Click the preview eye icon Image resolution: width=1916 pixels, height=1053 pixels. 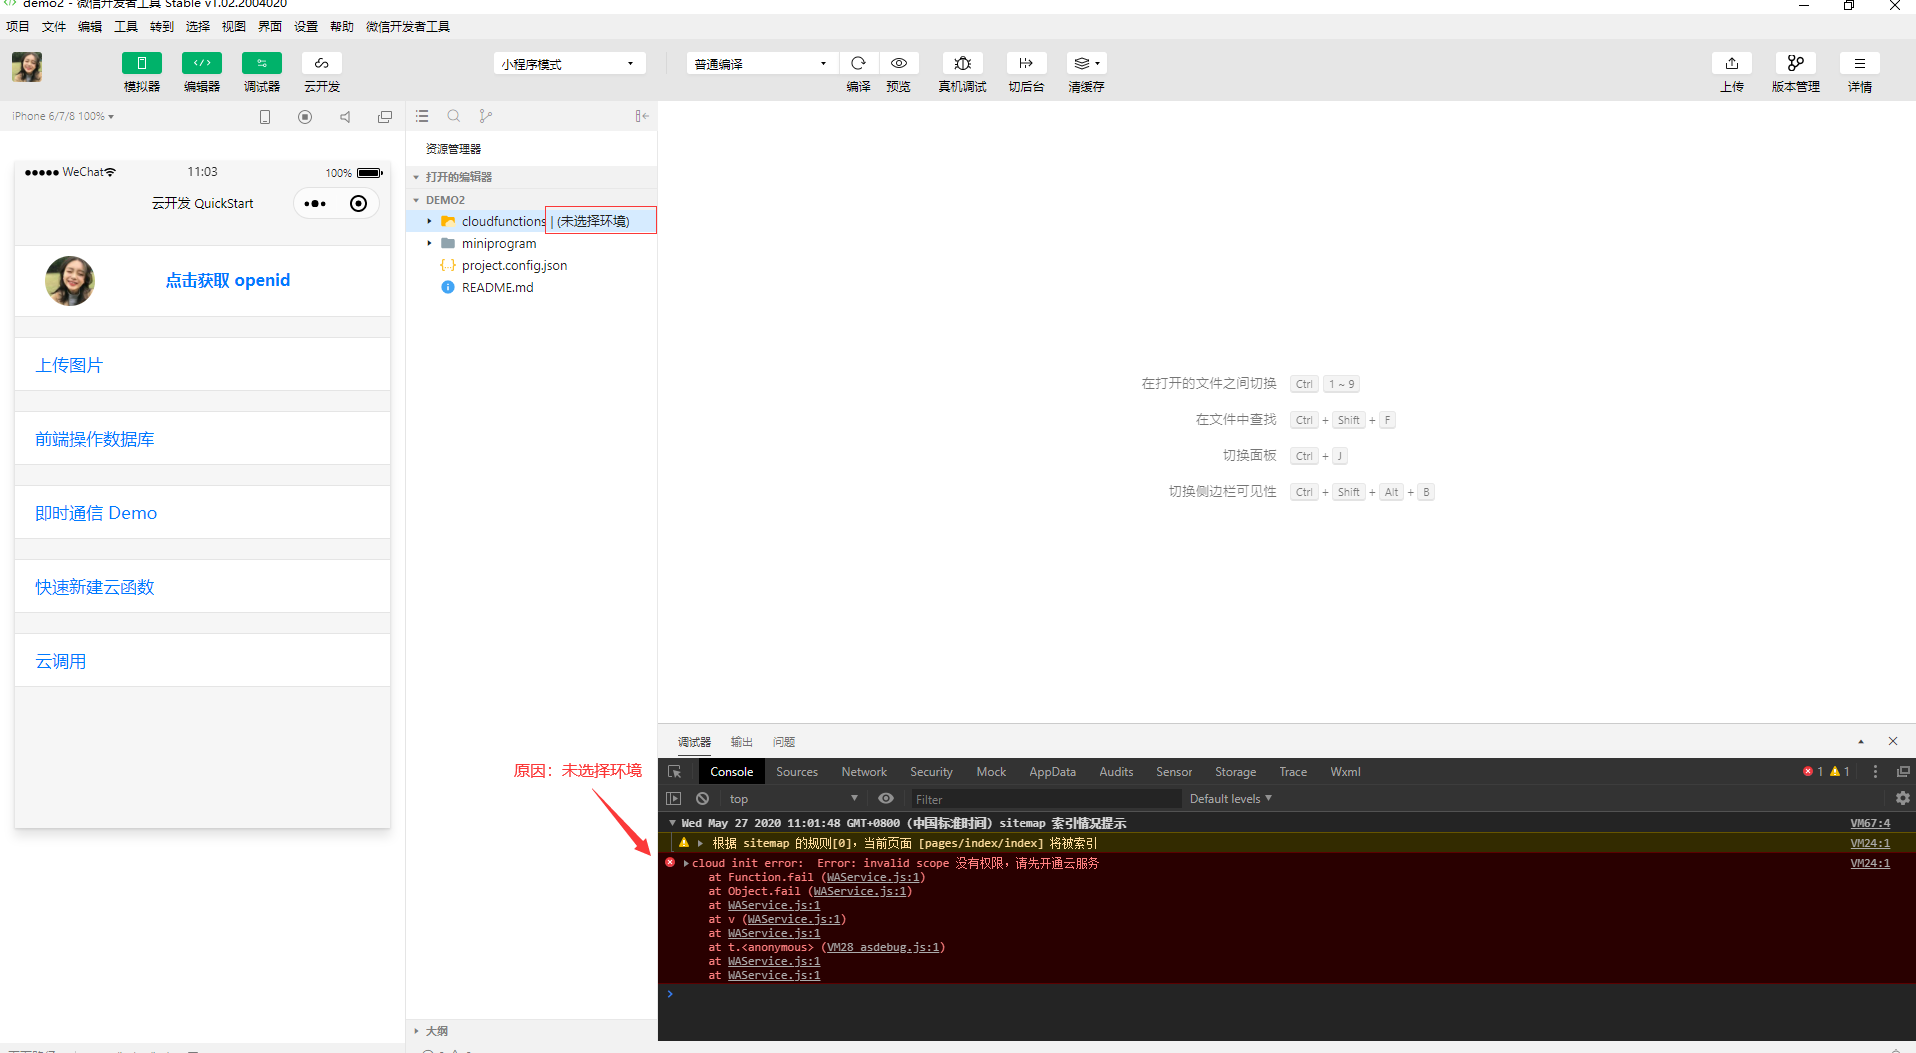tap(899, 63)
